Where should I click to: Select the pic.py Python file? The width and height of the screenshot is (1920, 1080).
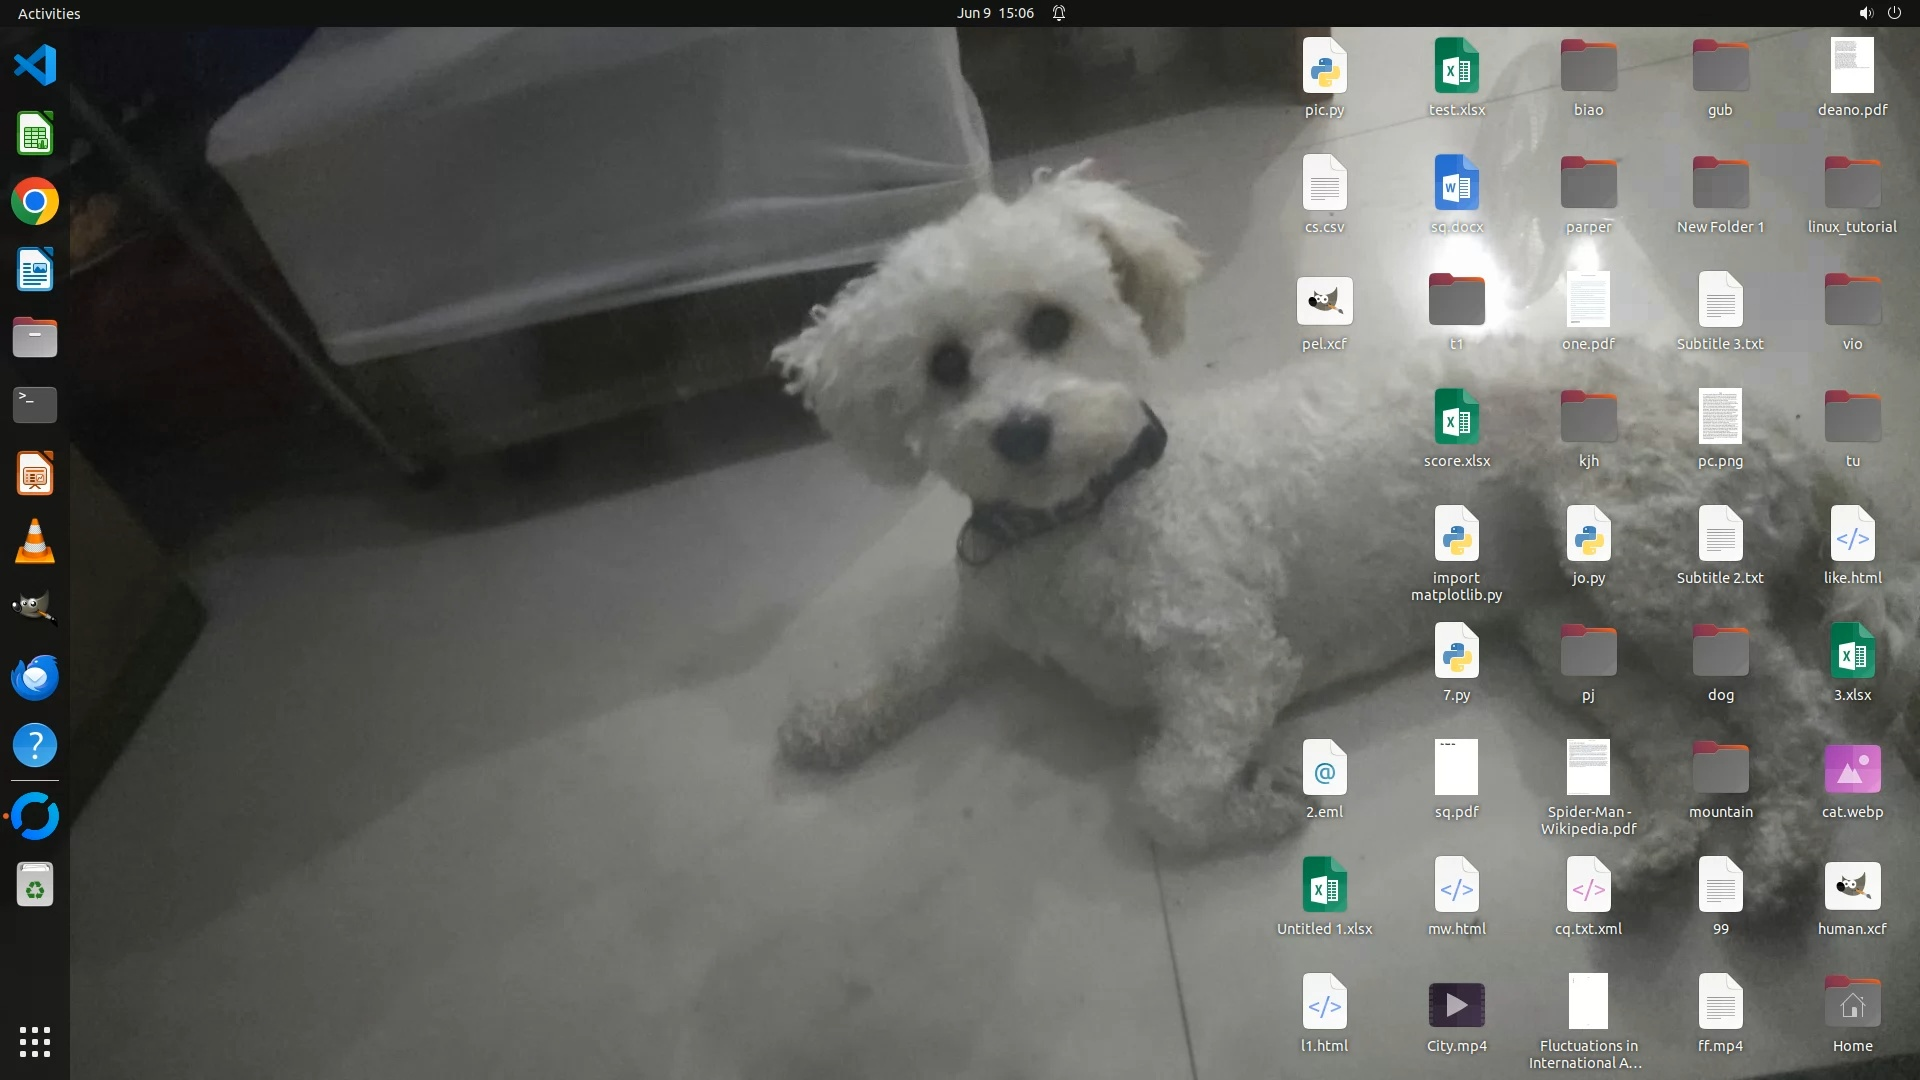coord(1324,67)
